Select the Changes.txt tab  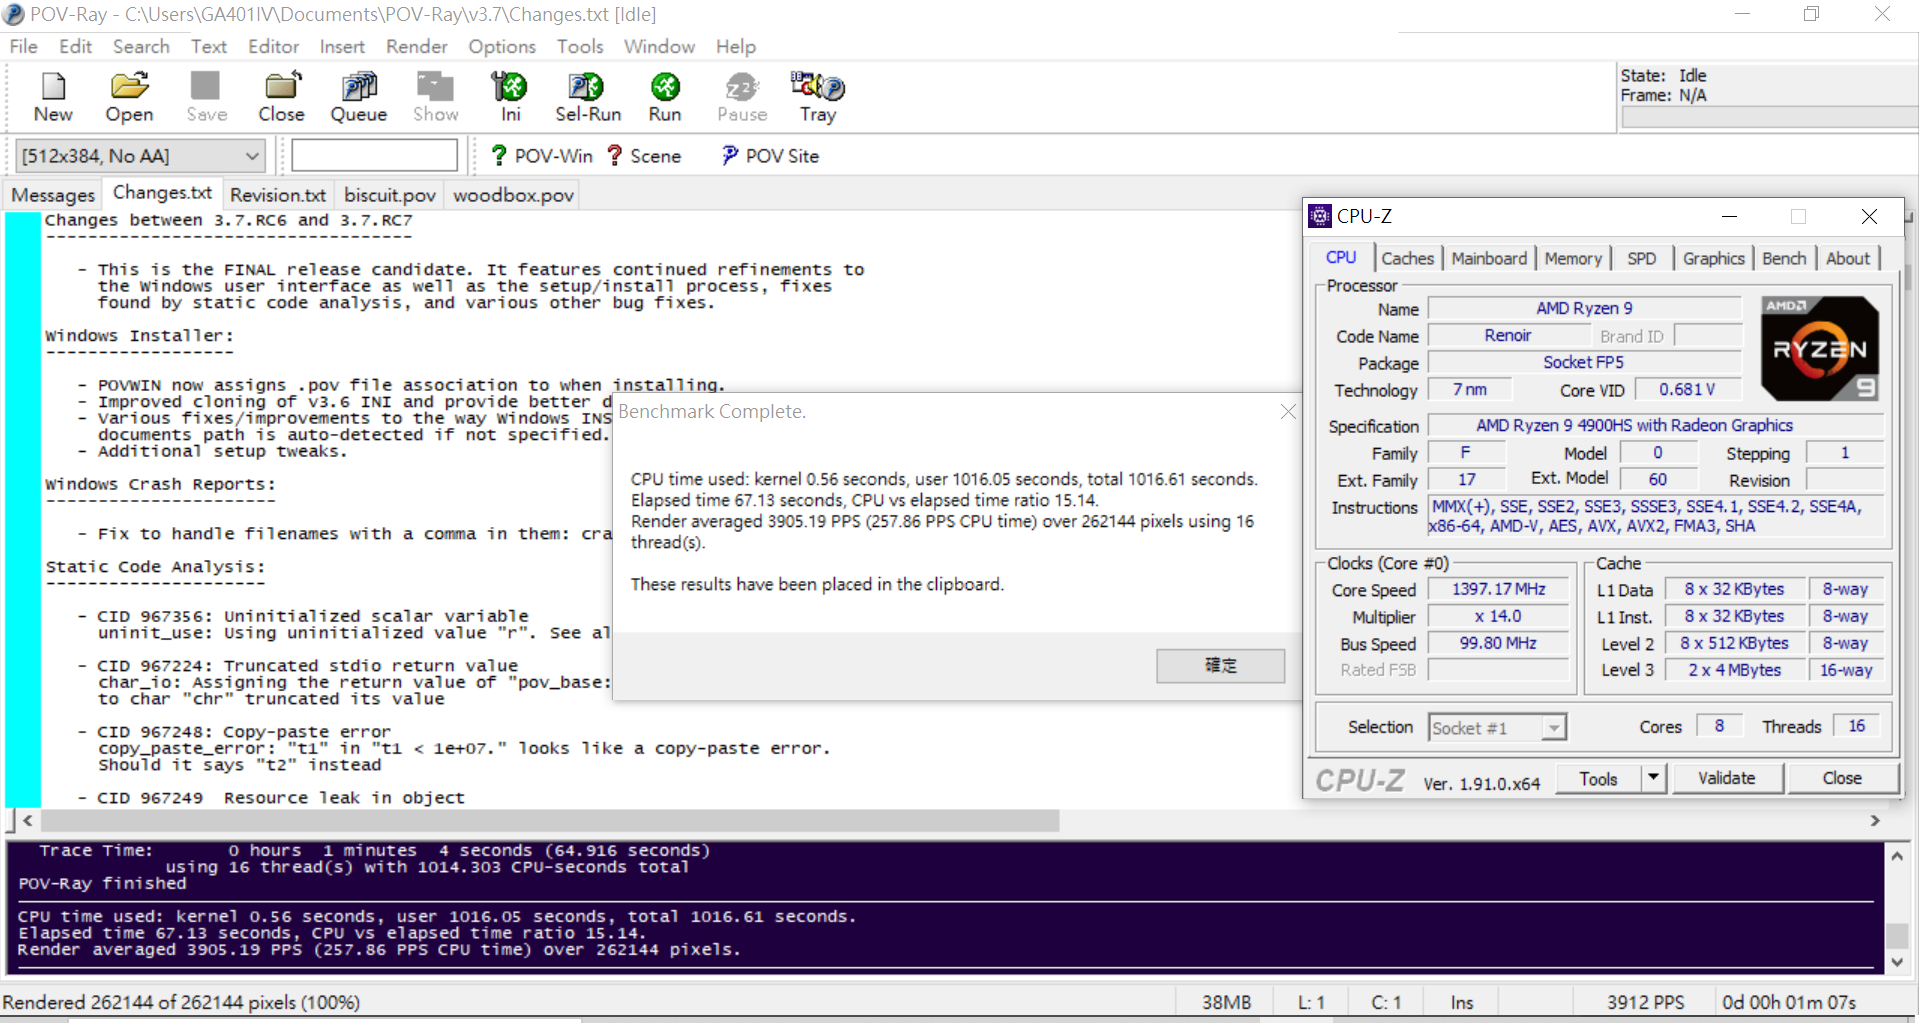tap(162, 192)
